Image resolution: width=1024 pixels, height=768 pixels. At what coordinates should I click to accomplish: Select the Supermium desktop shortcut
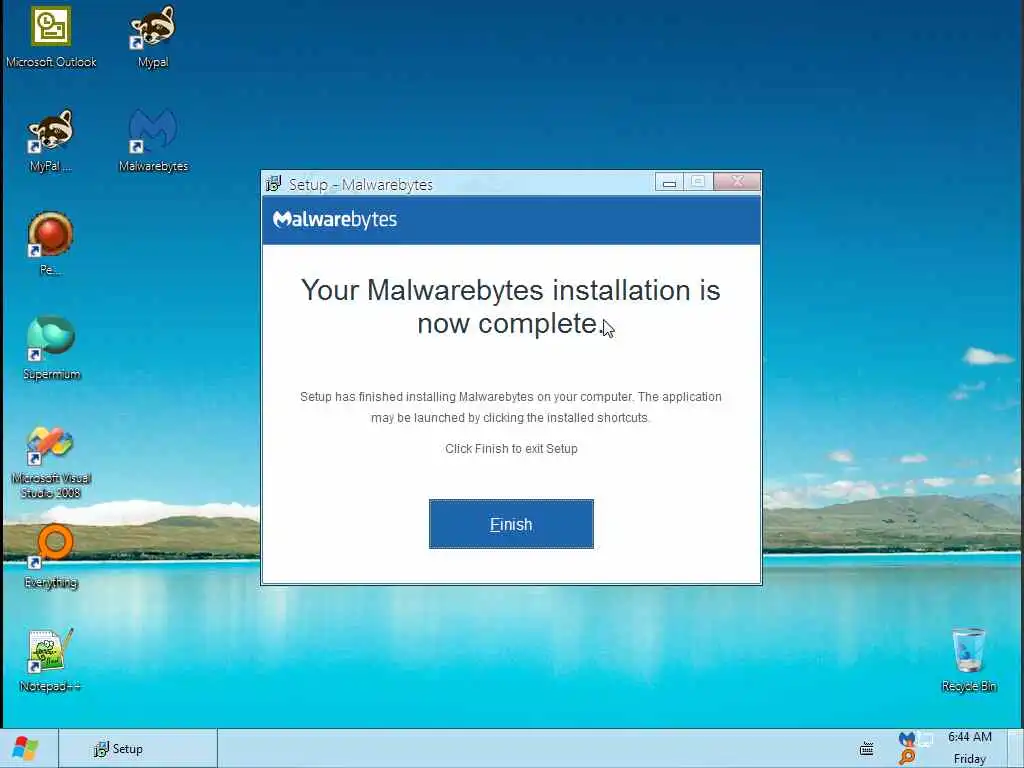(x=51, y=347)
